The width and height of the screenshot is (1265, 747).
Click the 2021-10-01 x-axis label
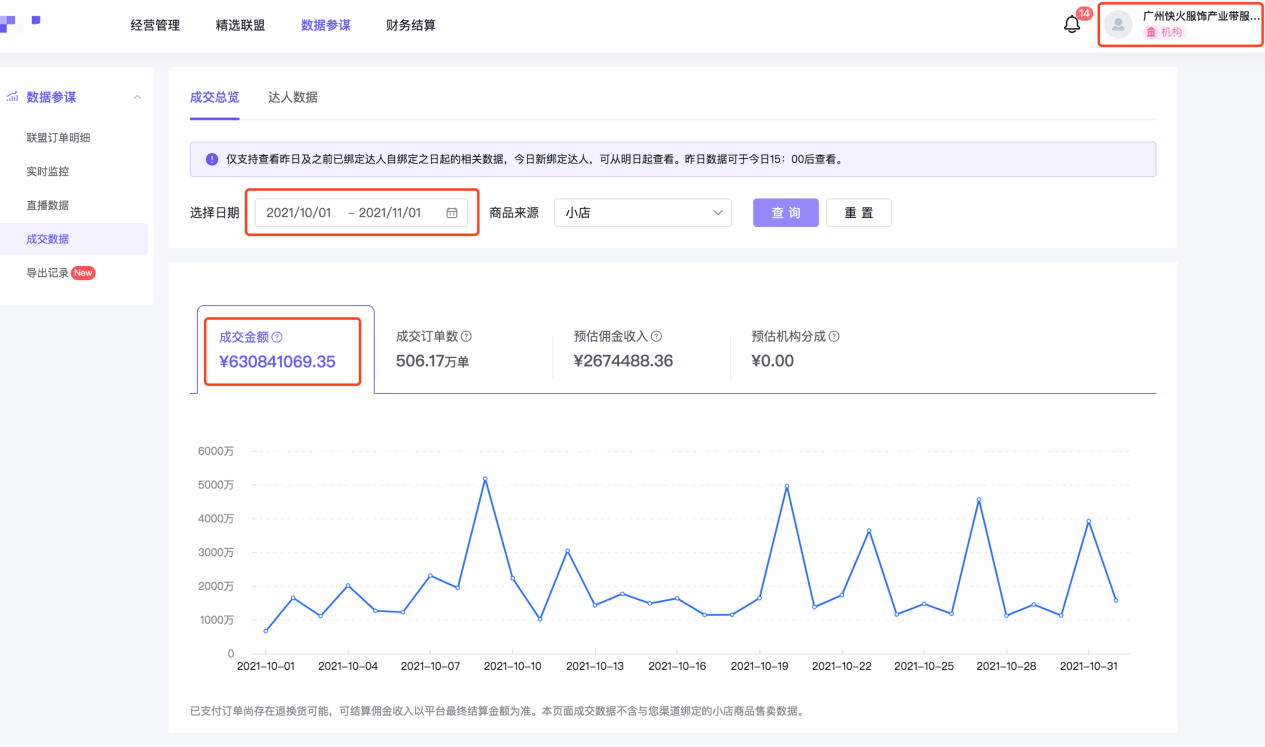pos(266,666)
